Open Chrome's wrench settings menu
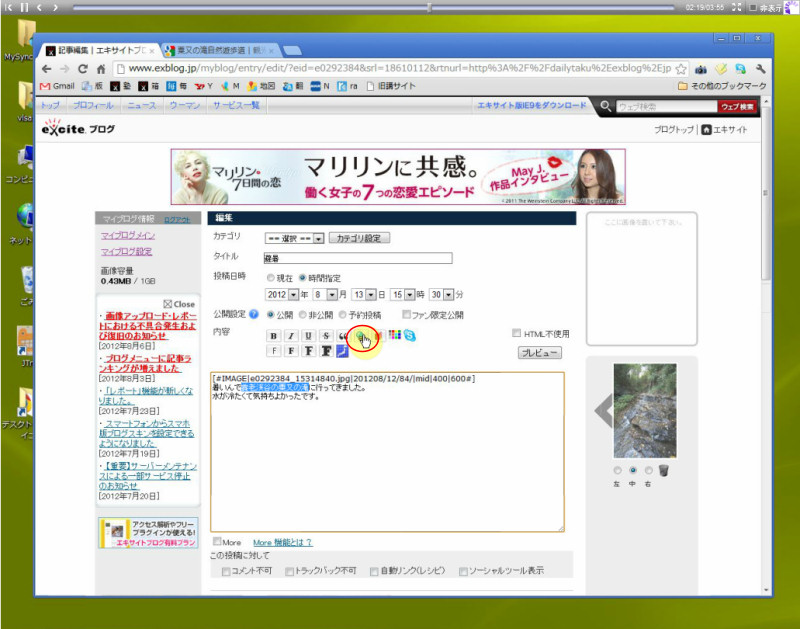This screenshot has width=800, height=629. tap(761, 69)
